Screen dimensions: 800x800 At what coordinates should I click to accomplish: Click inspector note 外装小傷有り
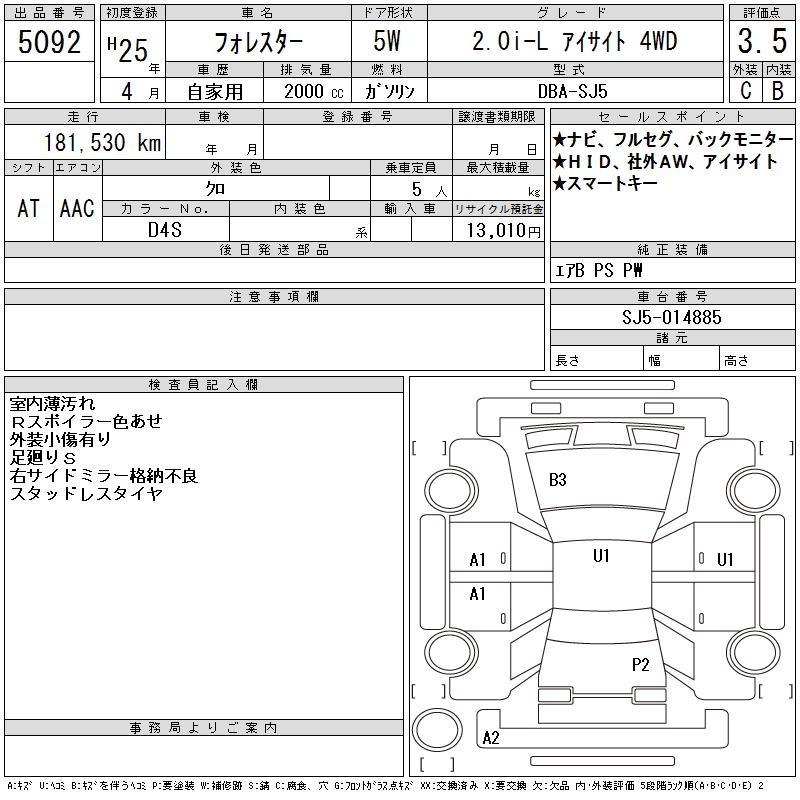[60, 439]
